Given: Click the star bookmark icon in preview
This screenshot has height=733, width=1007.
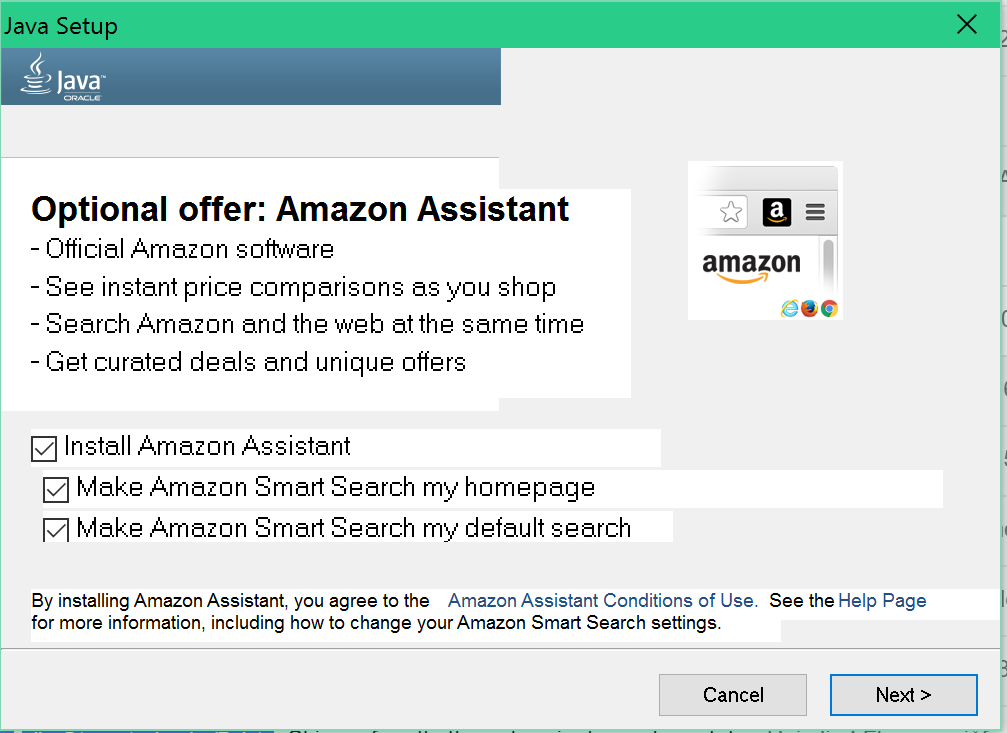Looking at the screenshot, I should click(x=731, y=211).
